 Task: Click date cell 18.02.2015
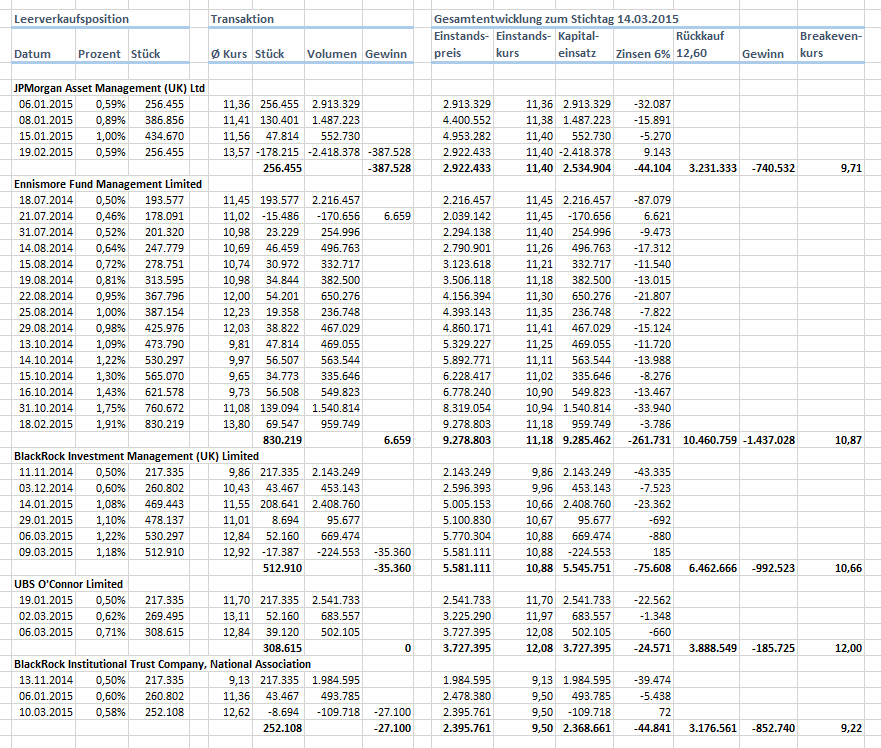pos(46,424)
